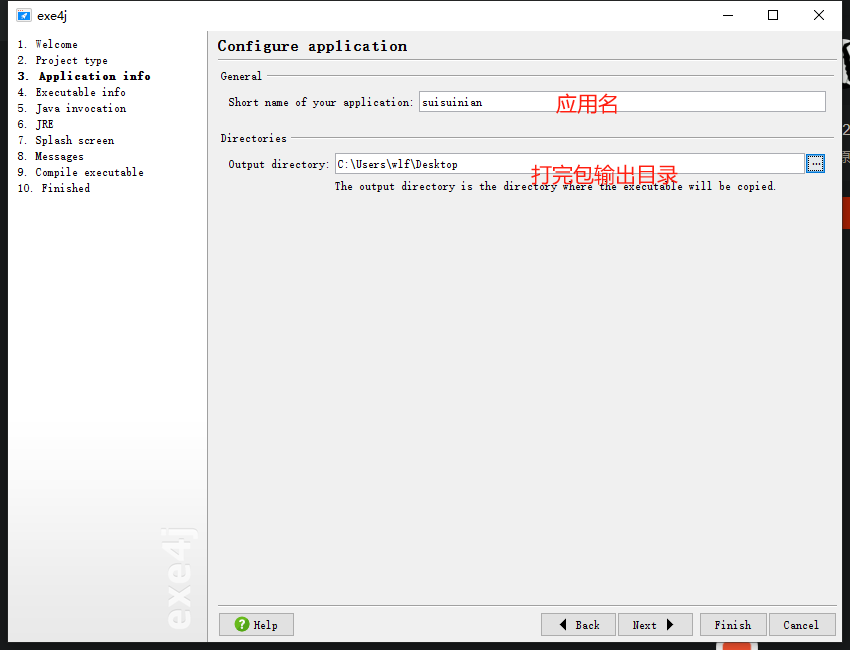Go to the JRE step

tap(44, 124)
